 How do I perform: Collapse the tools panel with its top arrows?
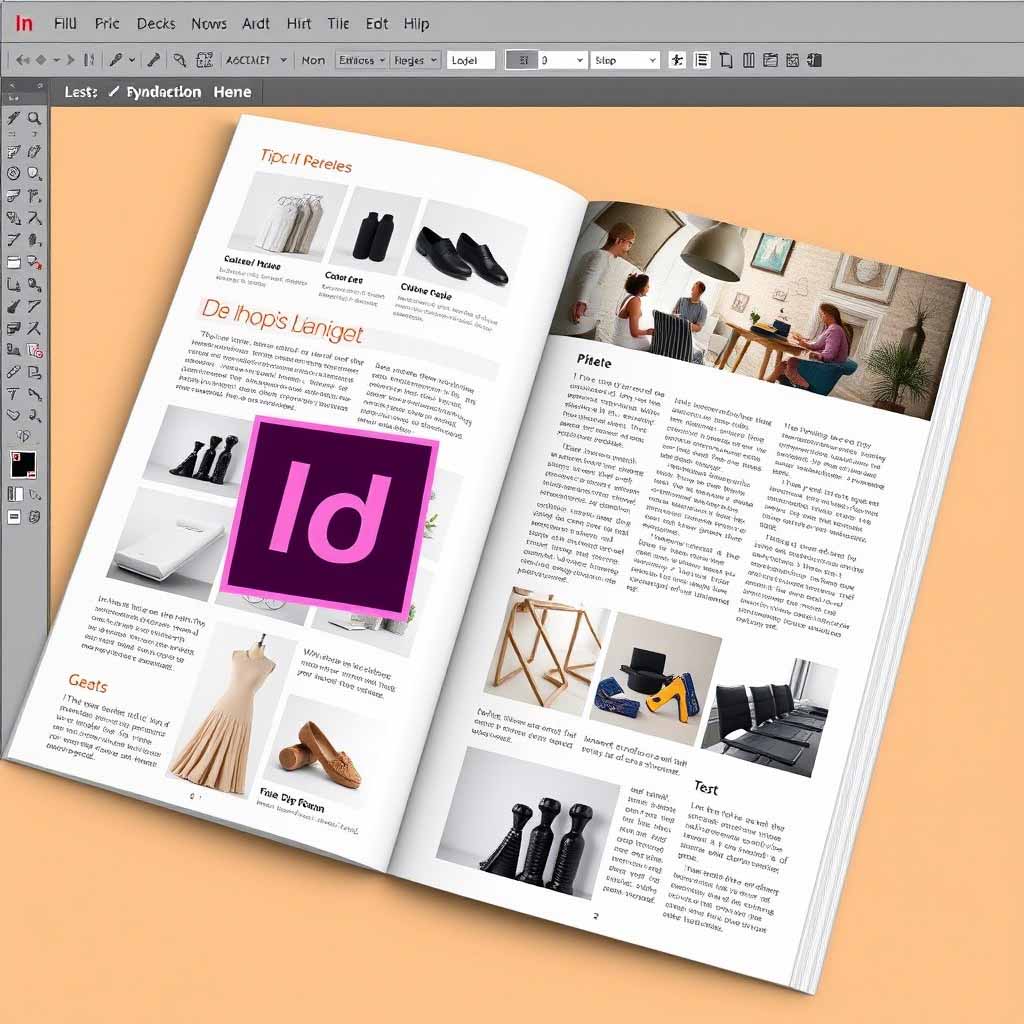[x=12, y=86]
